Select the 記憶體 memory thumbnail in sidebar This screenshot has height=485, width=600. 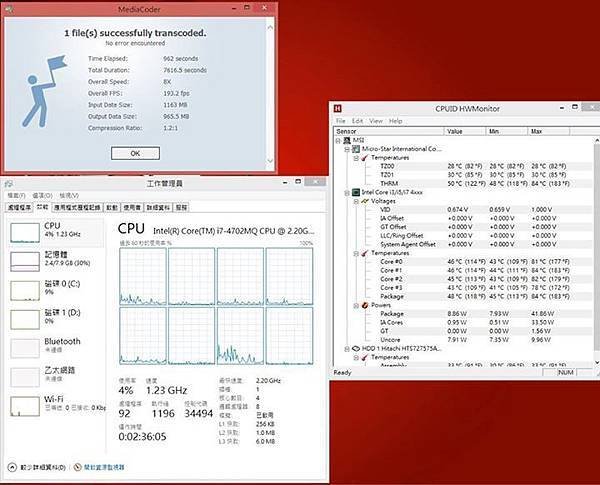[25, 261]
